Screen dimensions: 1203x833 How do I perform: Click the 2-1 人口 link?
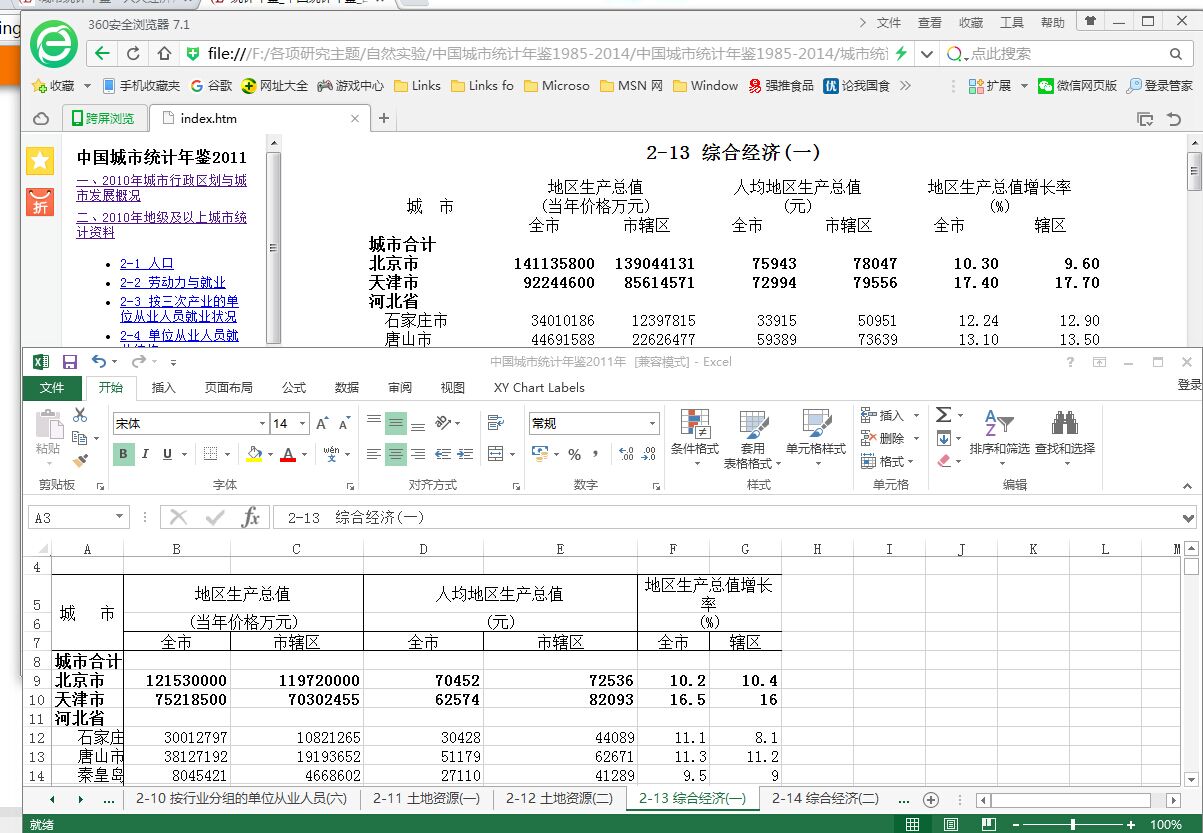pos(147,264)
